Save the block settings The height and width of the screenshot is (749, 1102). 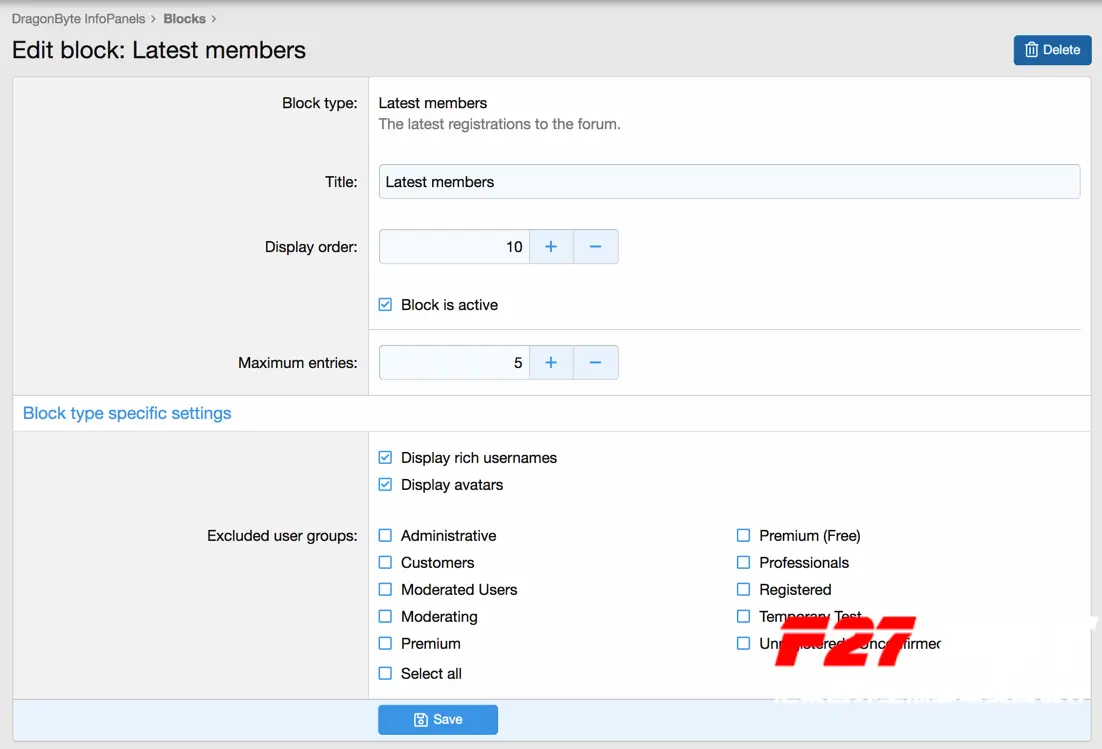(x=438, y=719)
